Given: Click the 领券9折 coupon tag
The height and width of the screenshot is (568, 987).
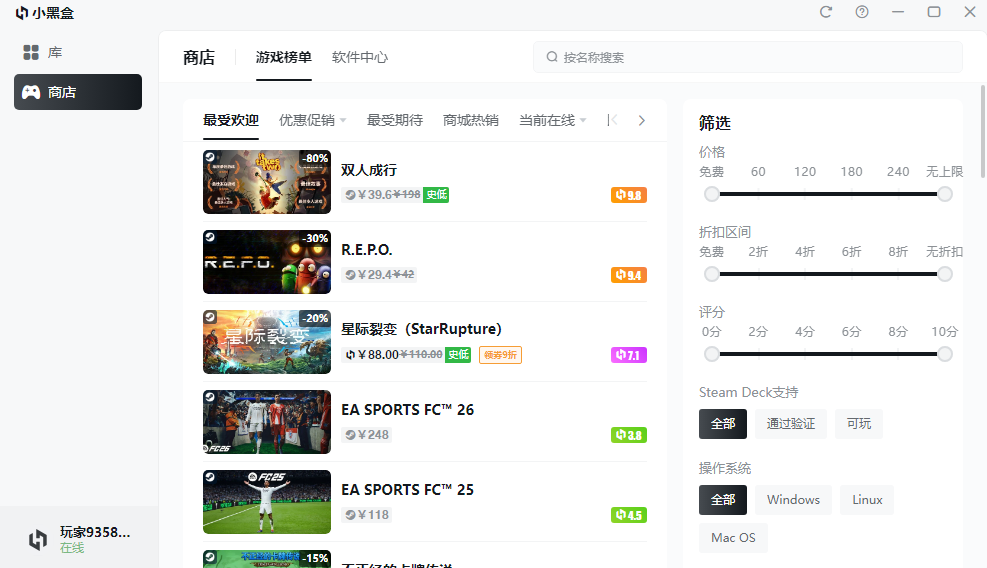Looking at the screenshot, I should click(x=500, y=355).
